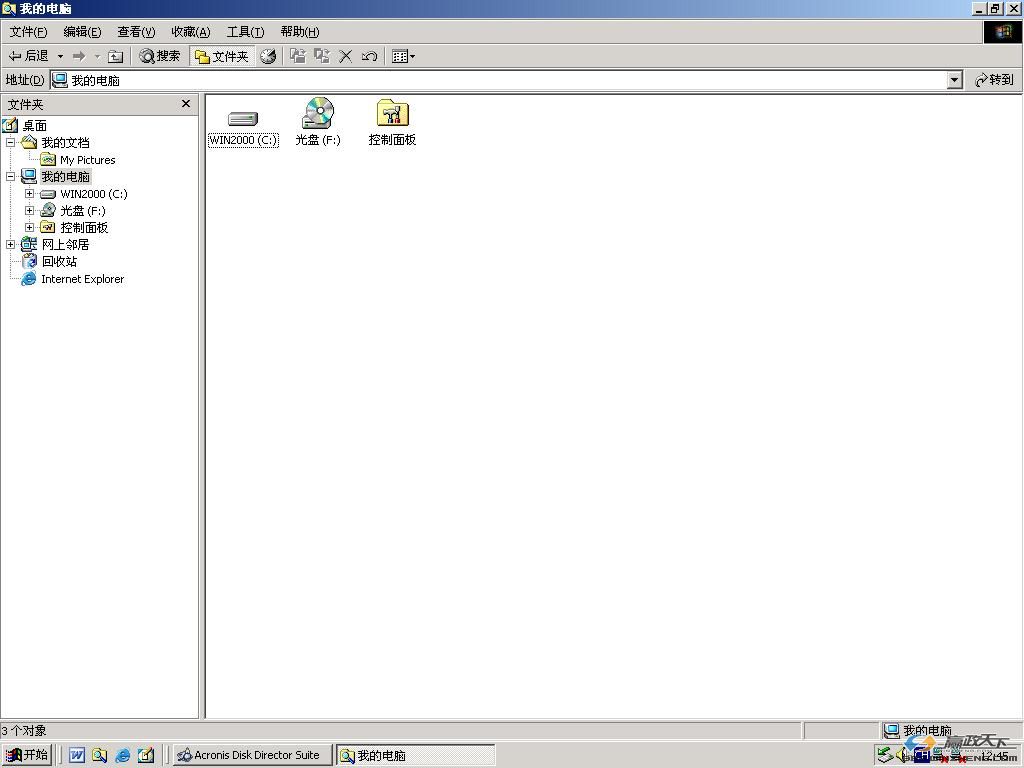
Task: Select 网上邻居 in the folder tree
Action: pos(65,245)
